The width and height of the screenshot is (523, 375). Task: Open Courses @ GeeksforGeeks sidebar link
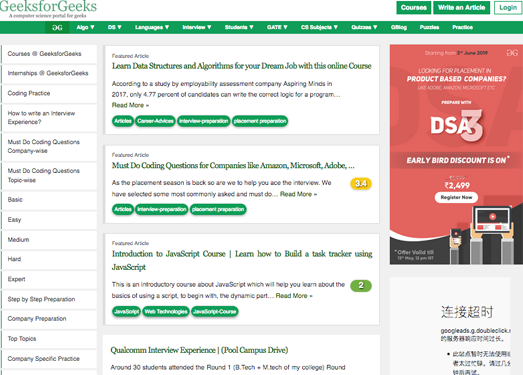[49, 54]
